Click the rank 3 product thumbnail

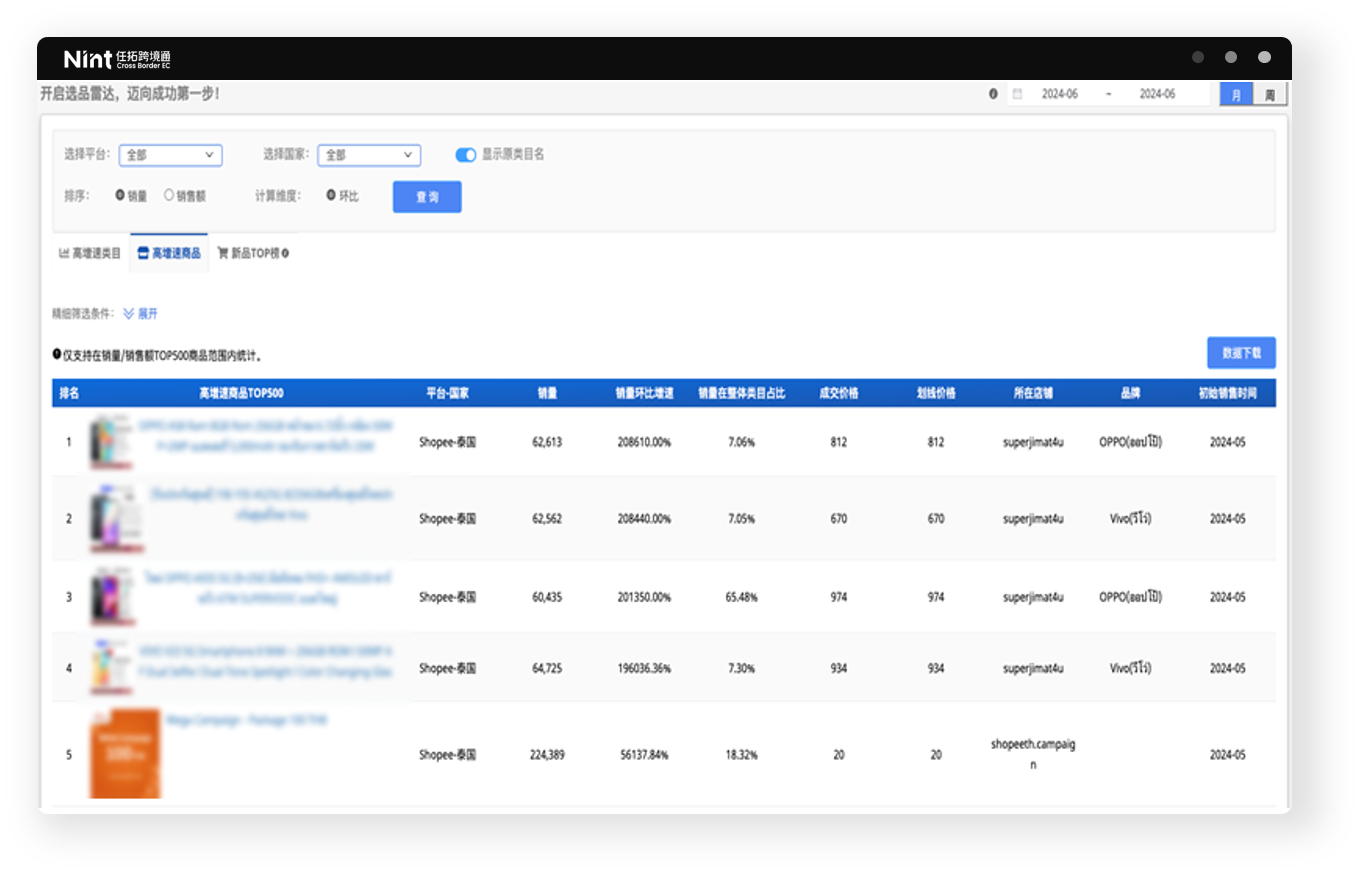point(111,597)
